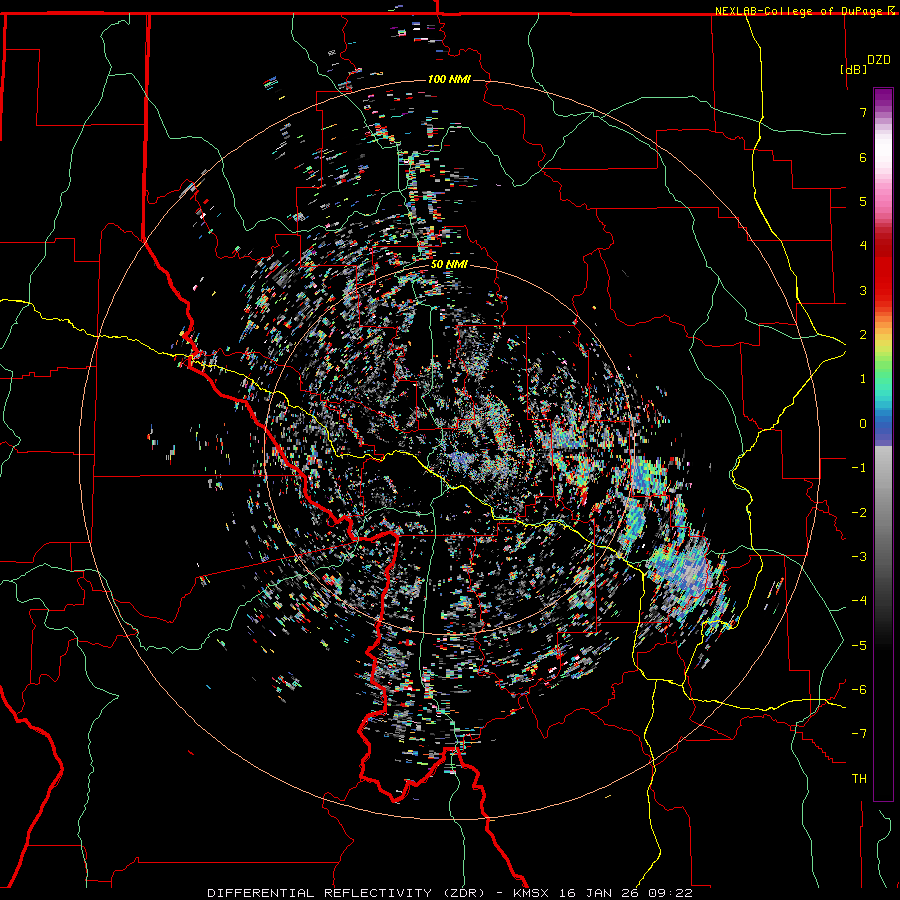
Task: Click the -6 value on color scale
Action: point(859,690)
